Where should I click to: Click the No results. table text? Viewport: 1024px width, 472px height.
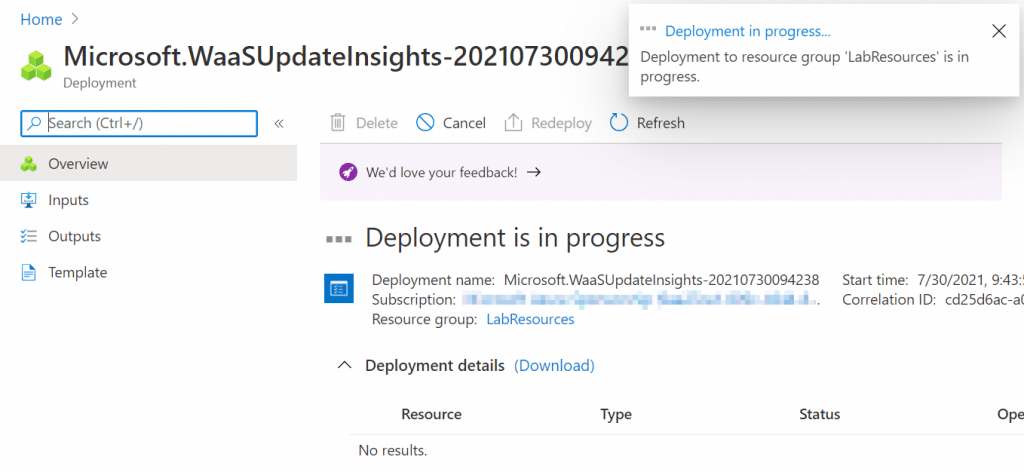392,450
